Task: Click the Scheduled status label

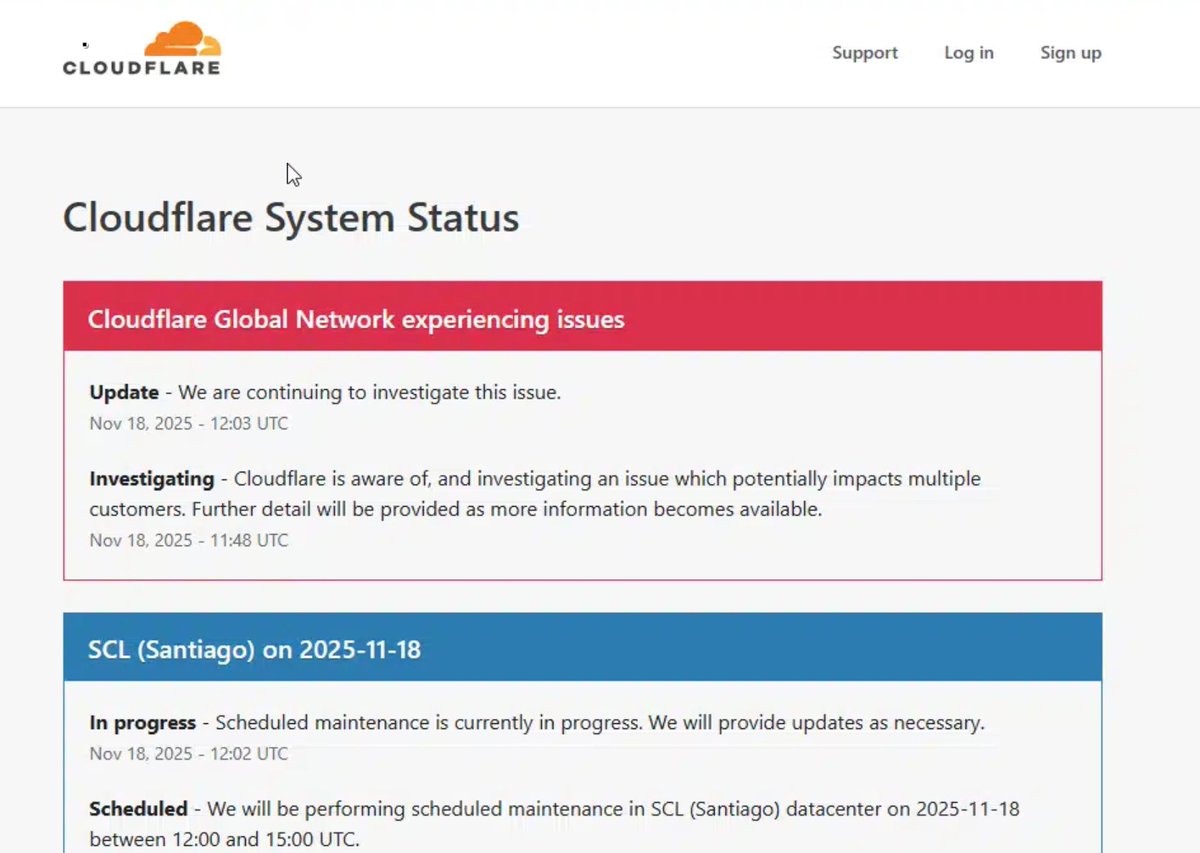Action: pyautogui.click(x=138, y=808)
